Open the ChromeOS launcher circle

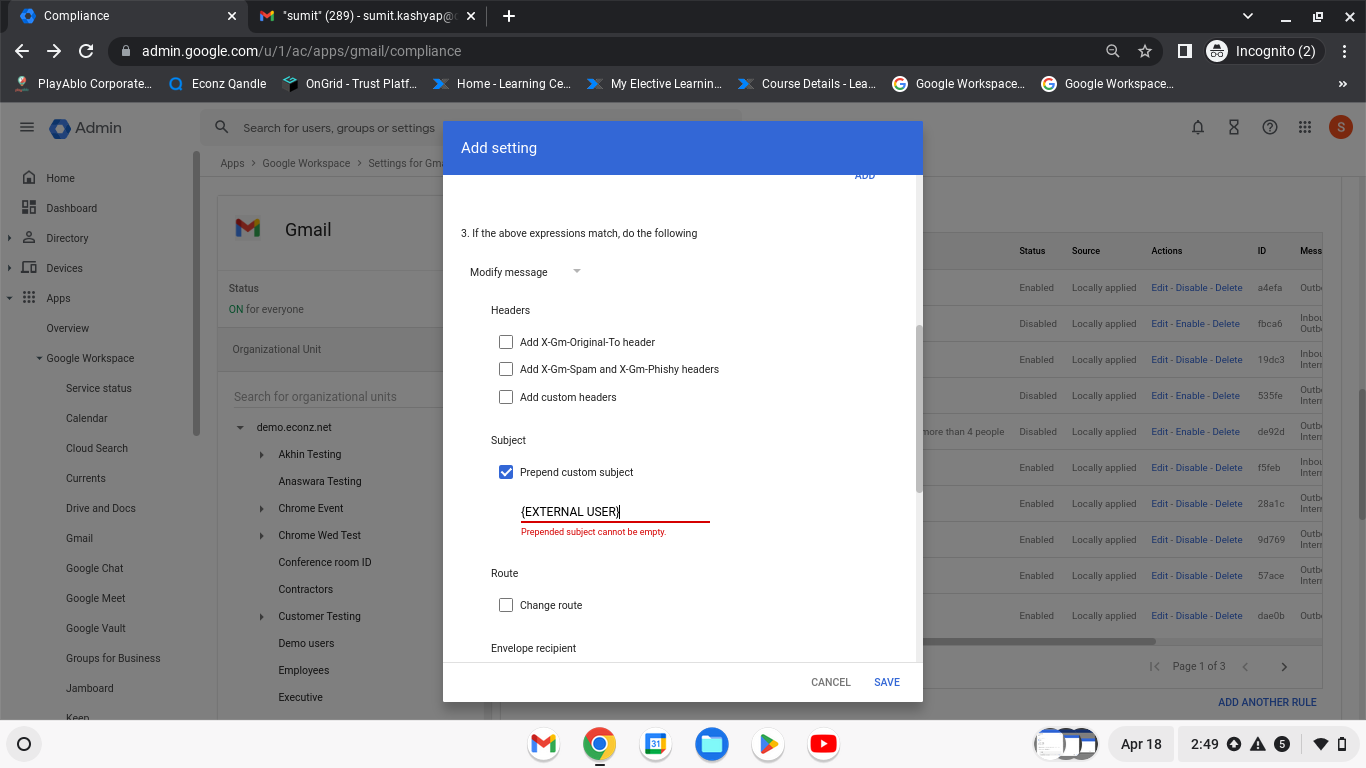tap(25, 744)
